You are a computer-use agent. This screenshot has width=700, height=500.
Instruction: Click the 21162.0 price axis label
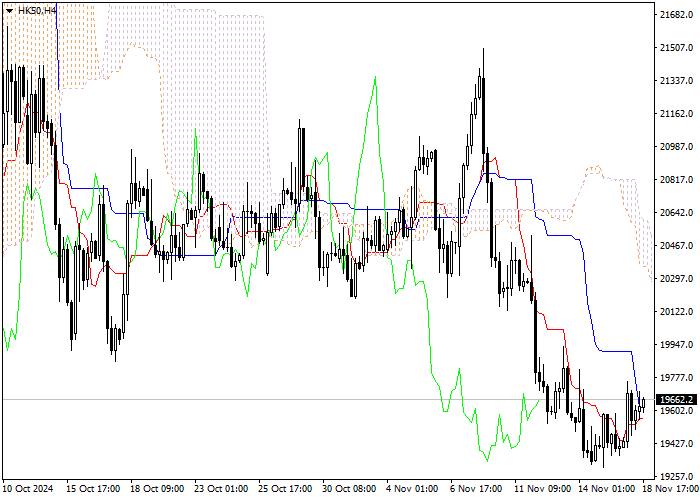pos(676,114)
